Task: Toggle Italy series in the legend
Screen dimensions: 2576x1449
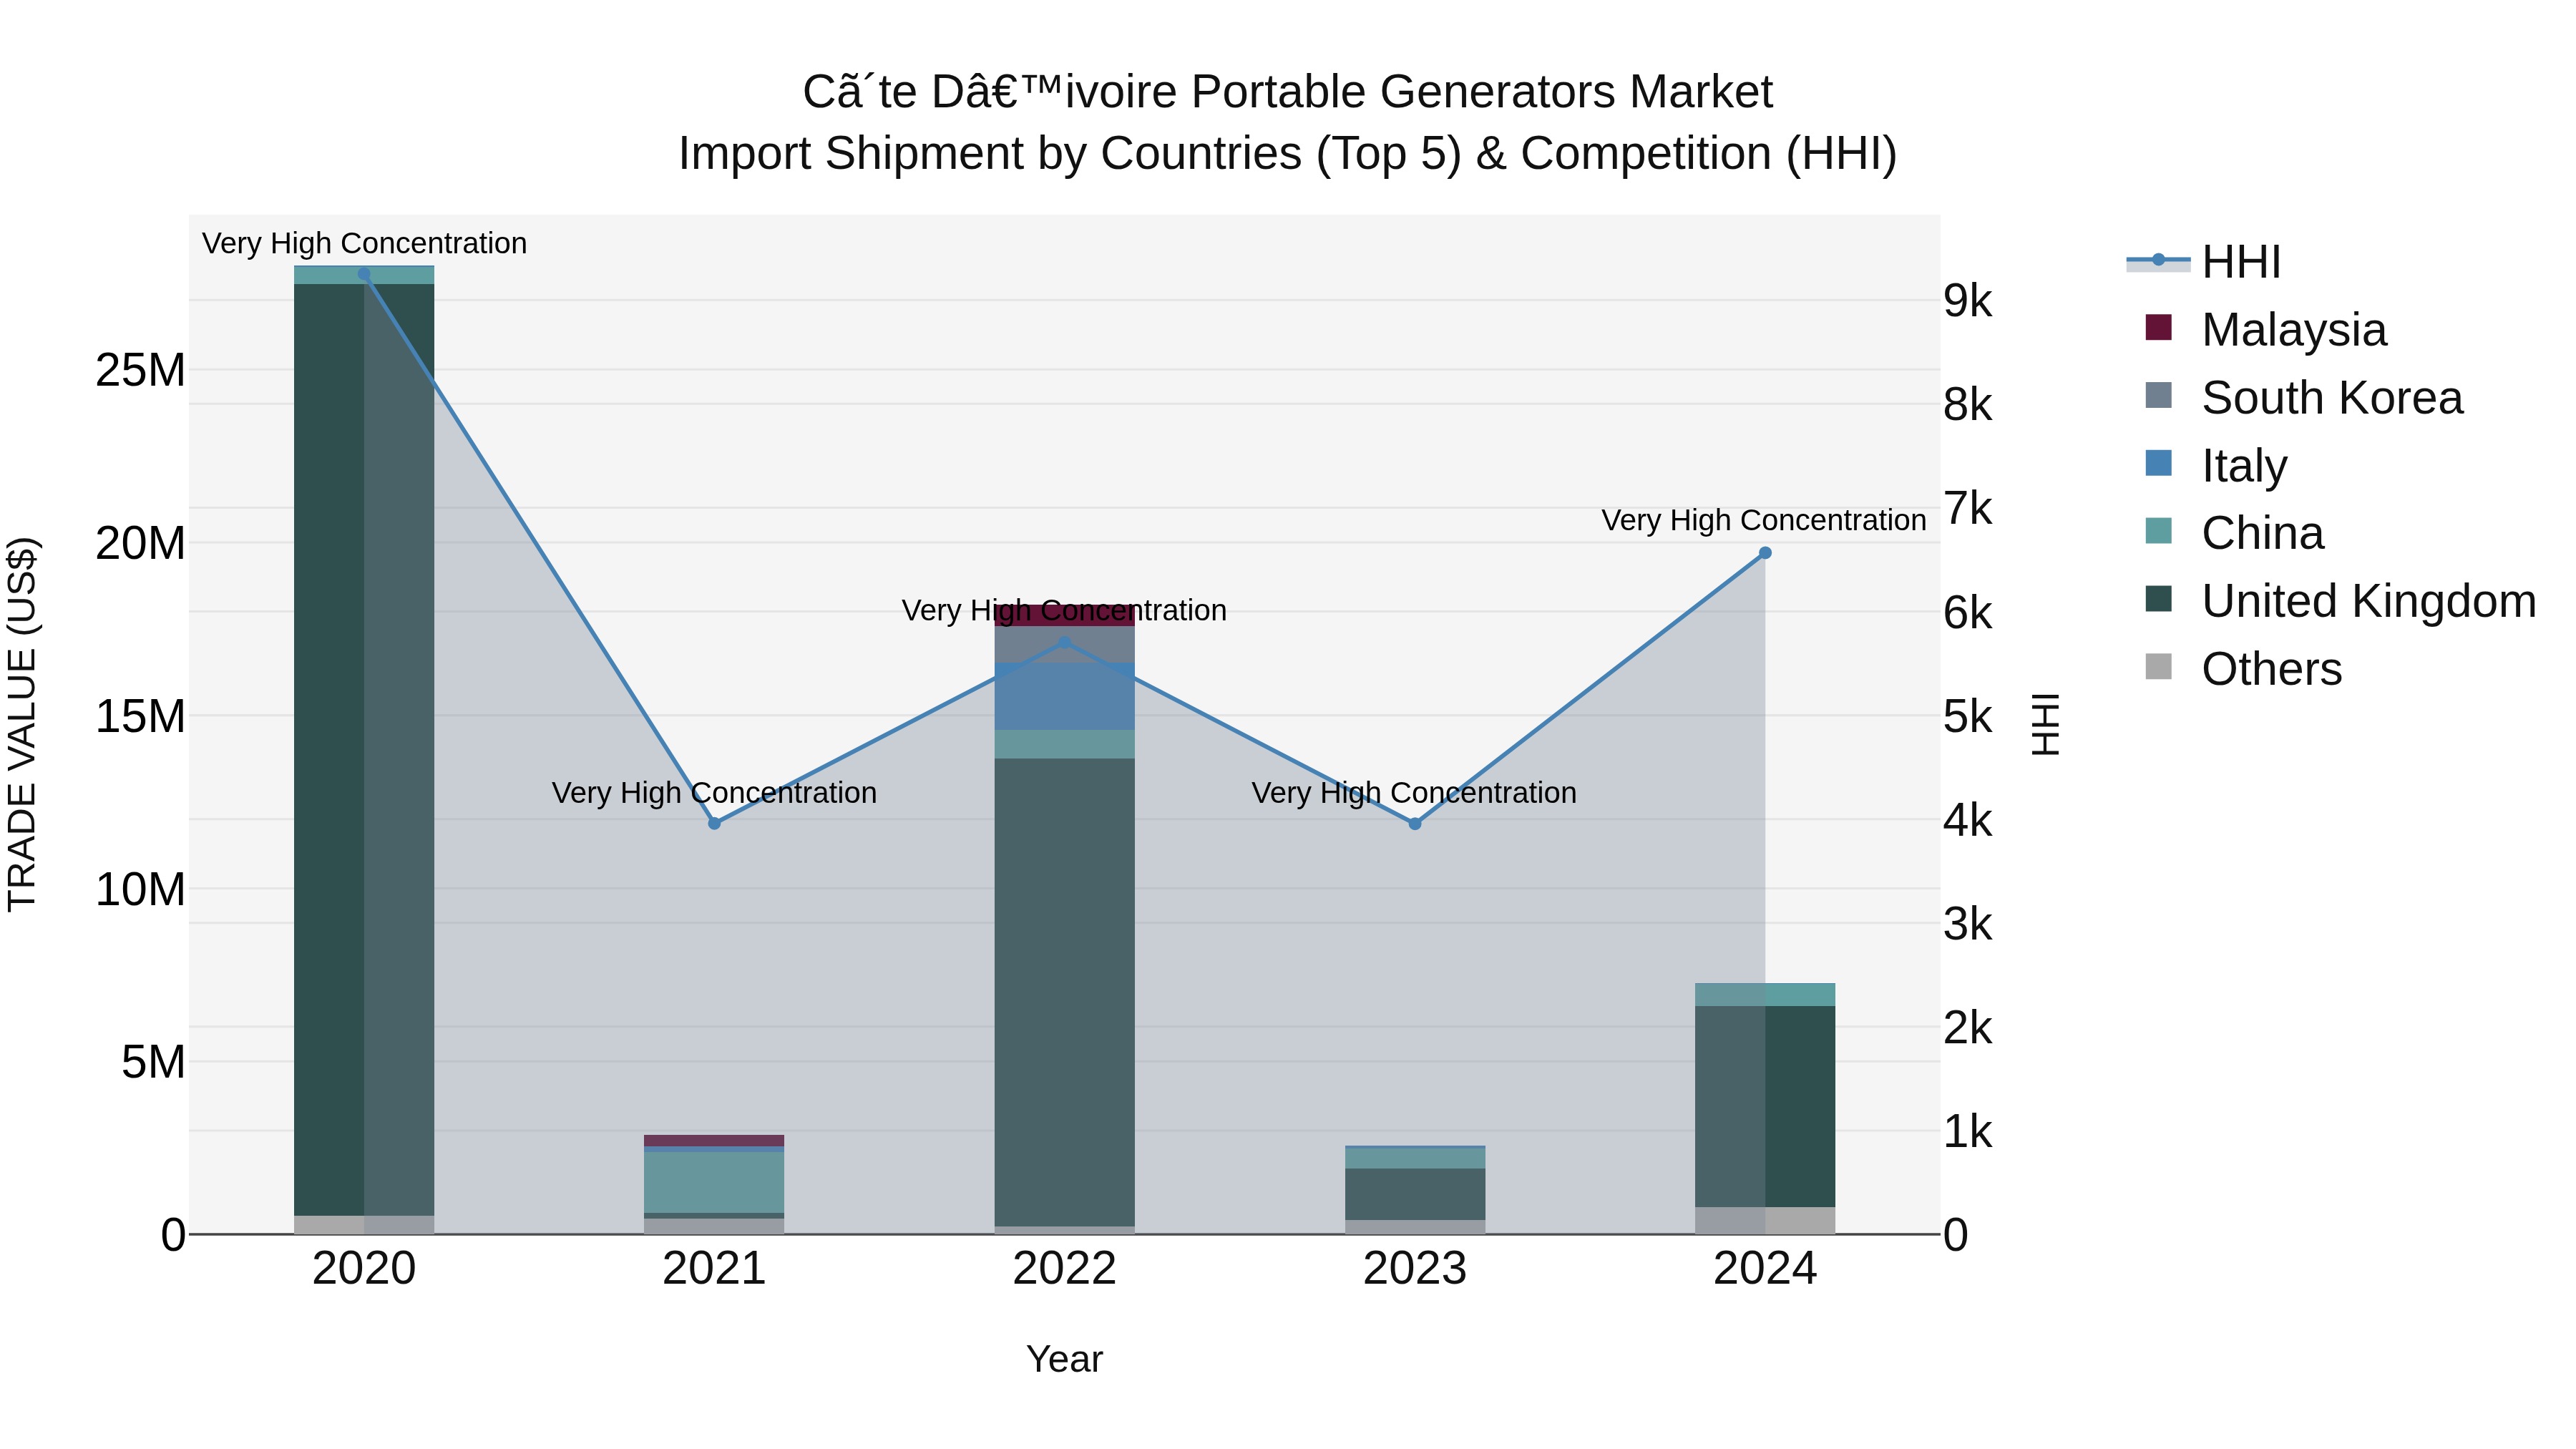Action: click(x=2216, y=465)
